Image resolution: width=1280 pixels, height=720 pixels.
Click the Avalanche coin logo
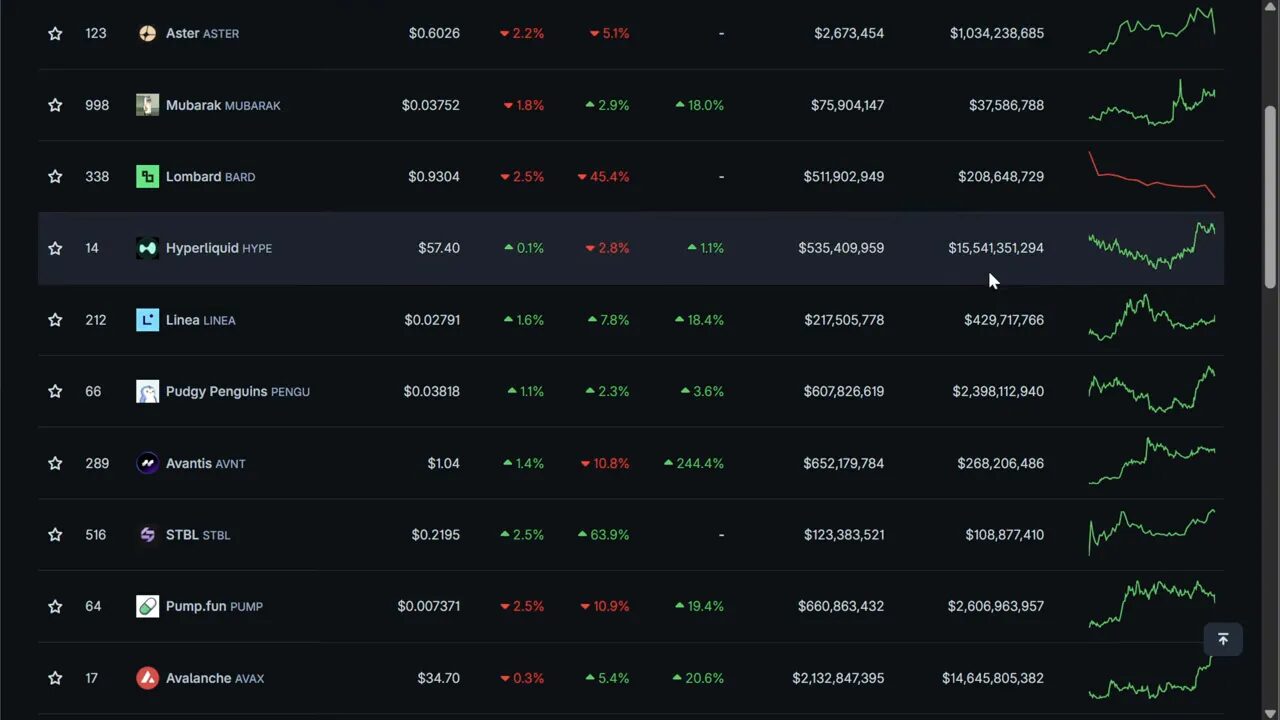[147, 677]
